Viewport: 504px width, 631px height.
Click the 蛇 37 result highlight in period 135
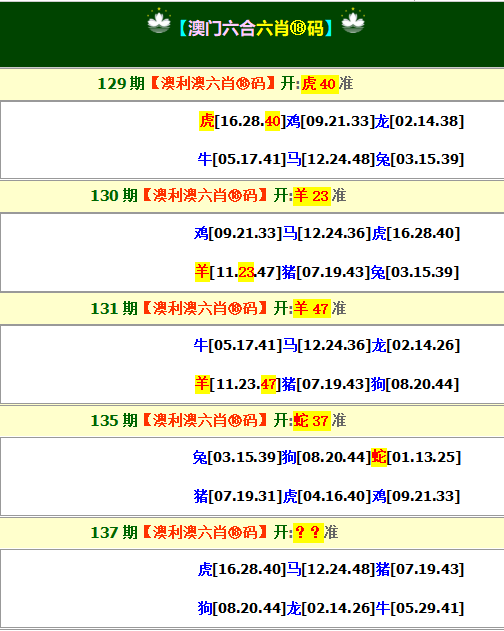click(x=312, y=421)
